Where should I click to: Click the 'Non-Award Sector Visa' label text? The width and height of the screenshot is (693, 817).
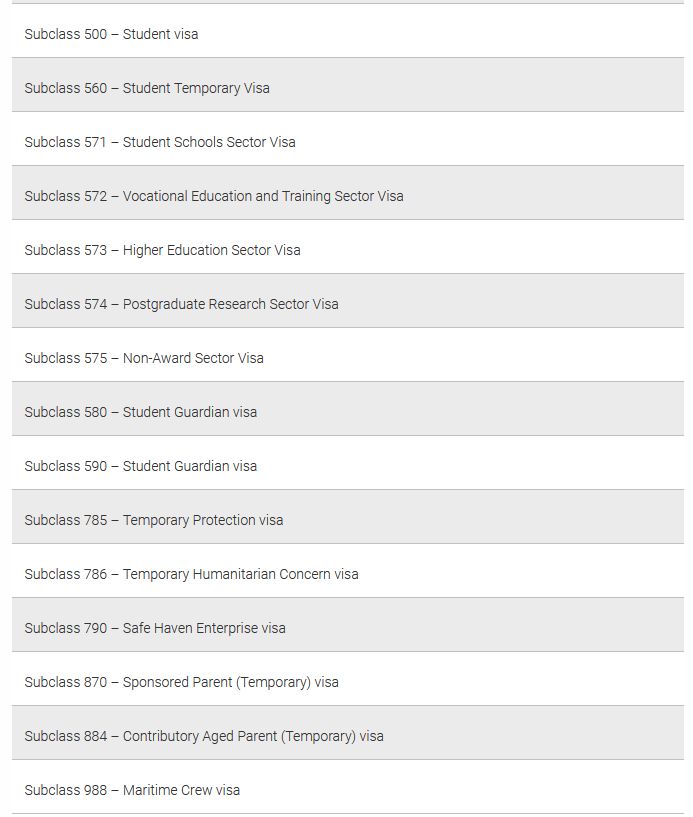point(193,358)
